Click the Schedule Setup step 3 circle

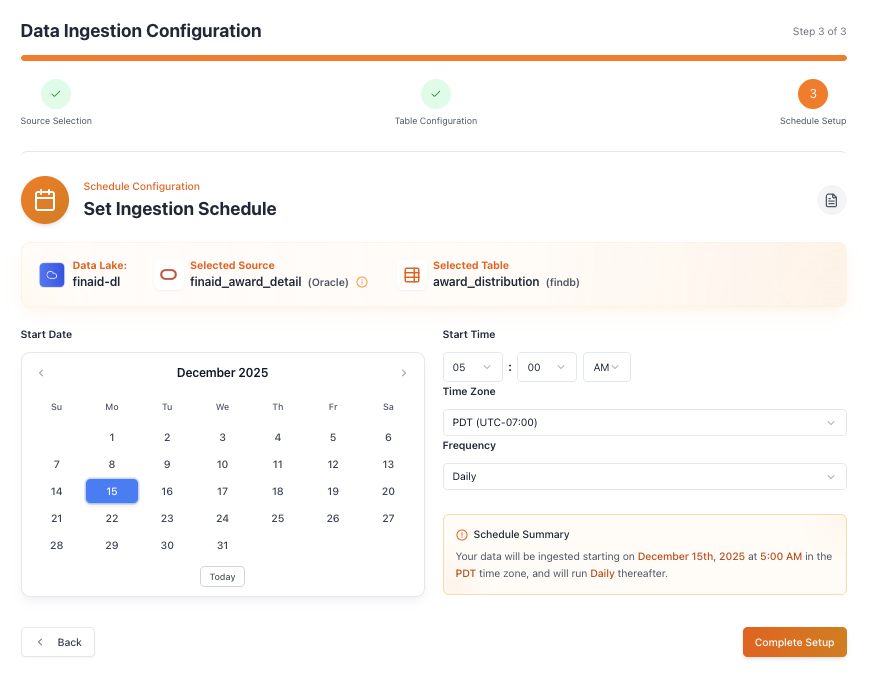pyautogui.click(x=812, y=94)
